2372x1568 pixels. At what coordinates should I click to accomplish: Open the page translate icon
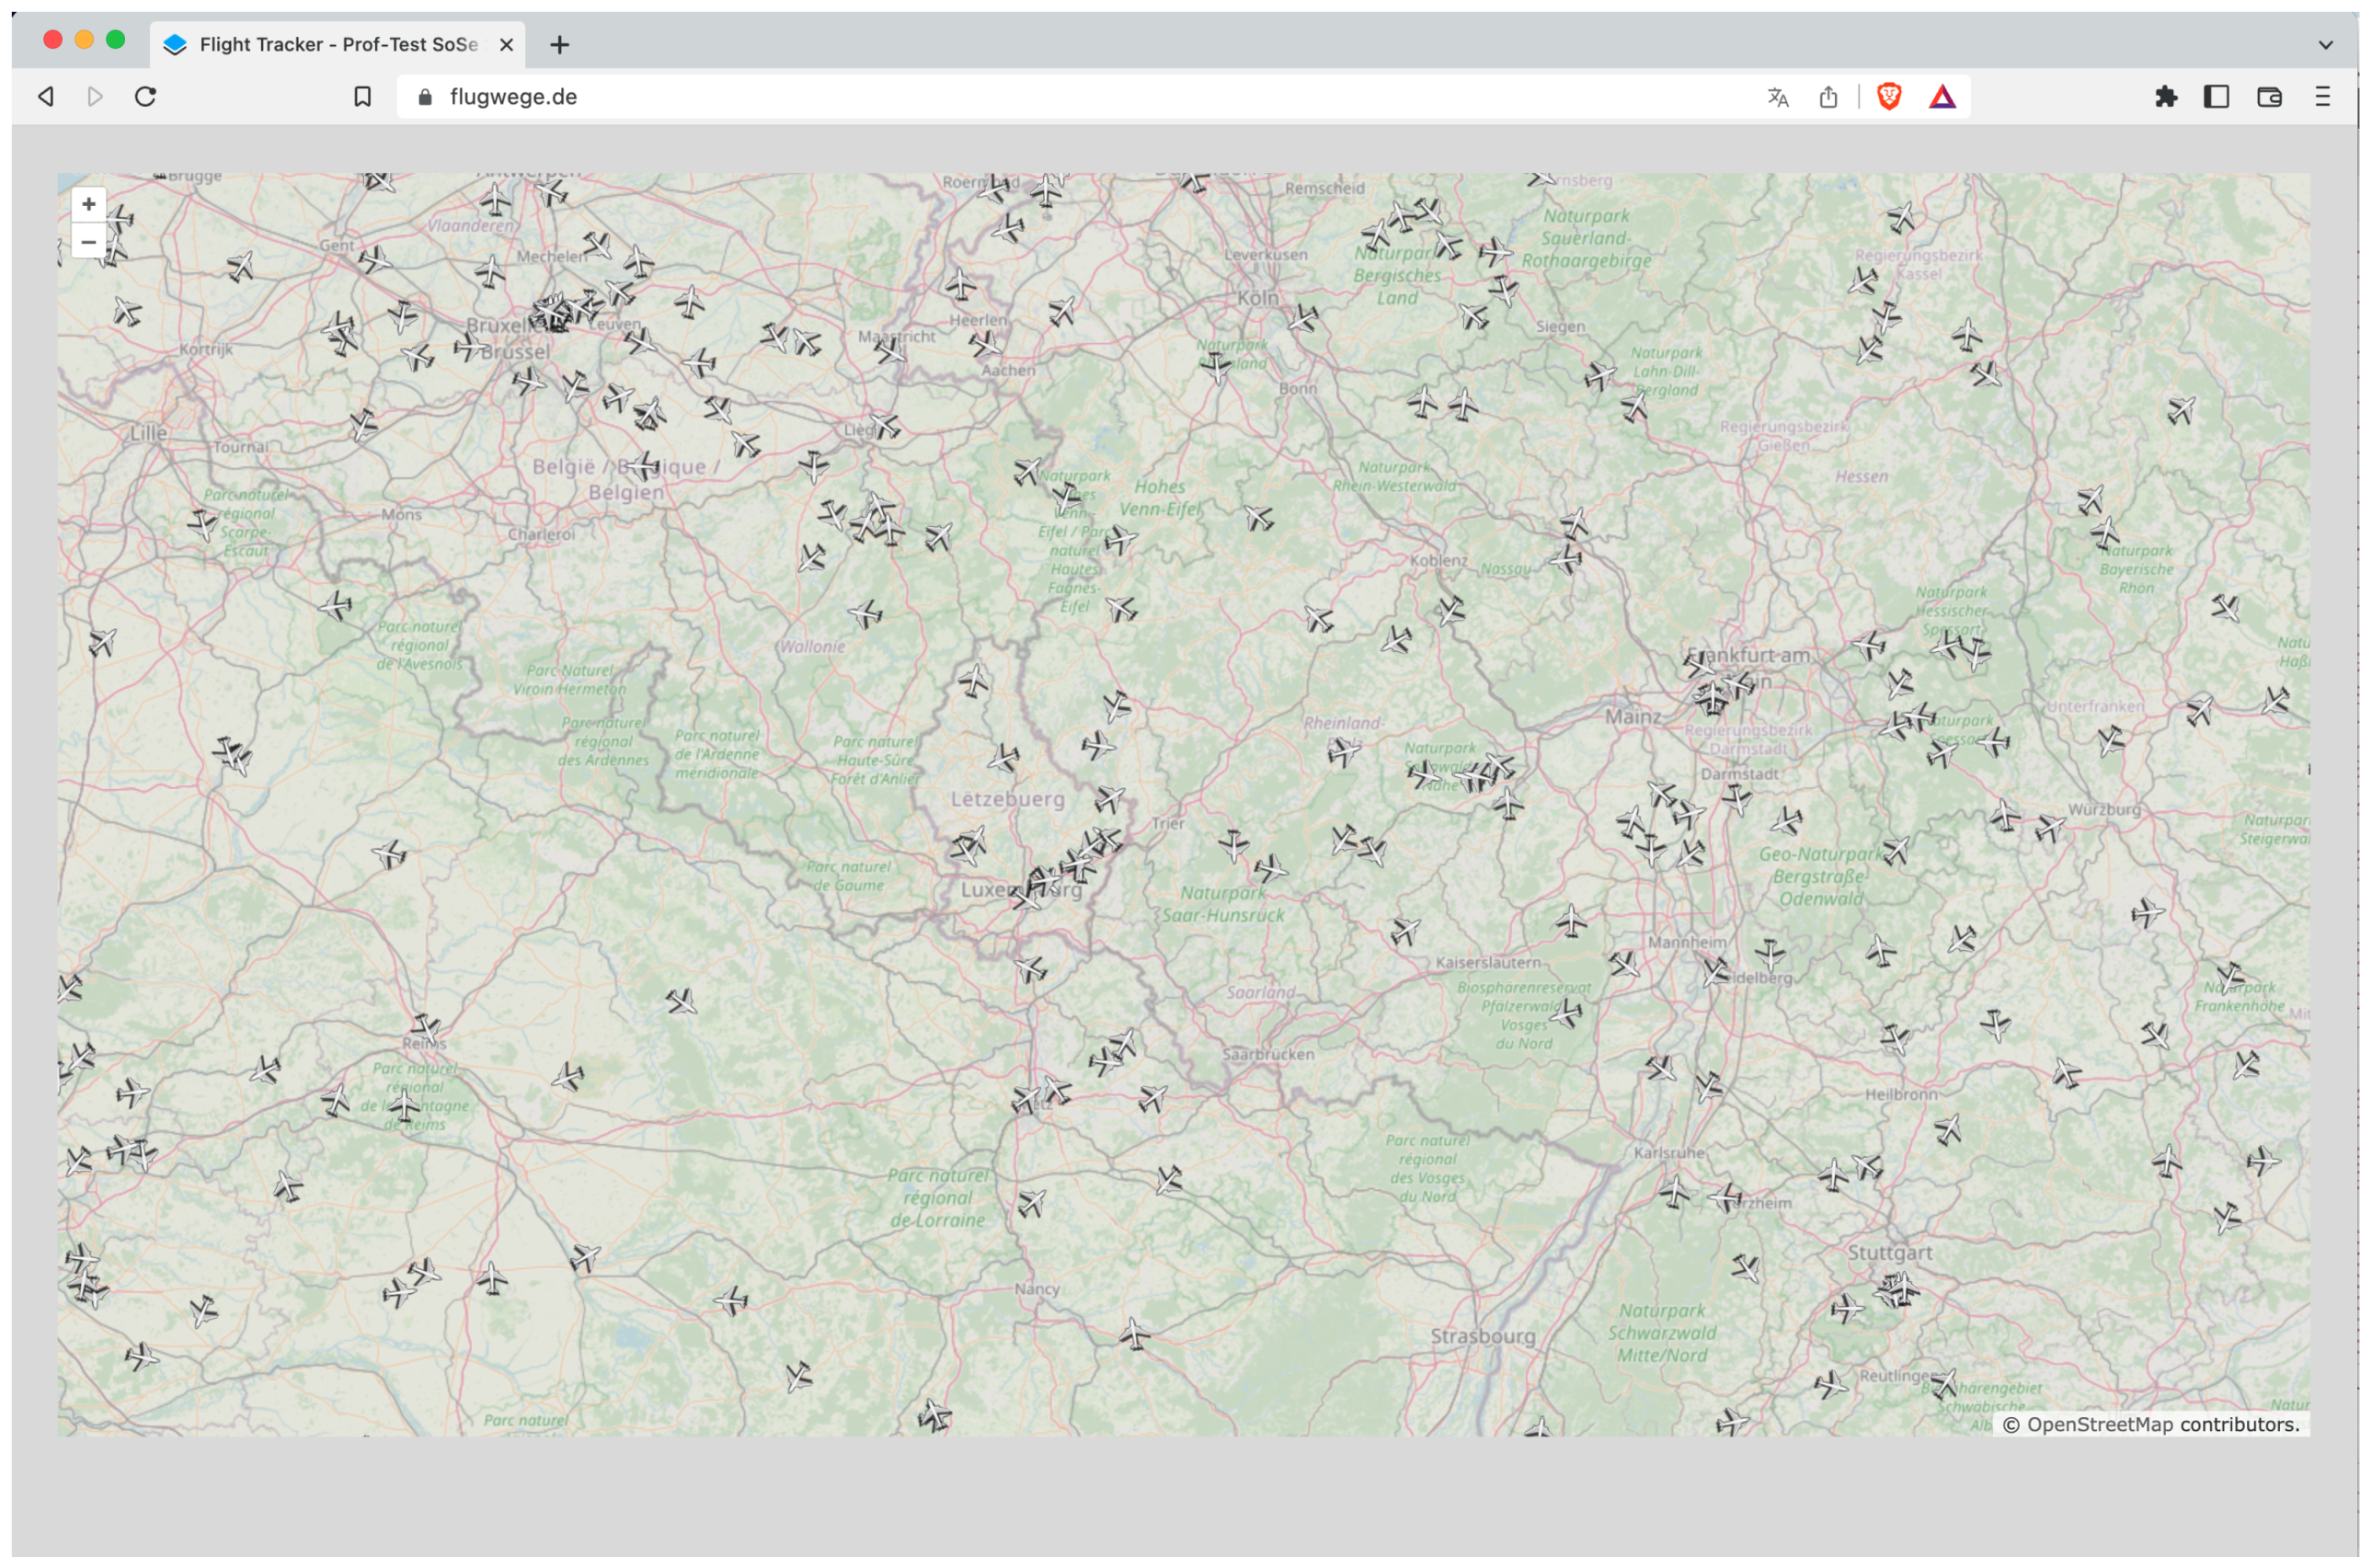pyautogui.click(x=1777, y=97)
